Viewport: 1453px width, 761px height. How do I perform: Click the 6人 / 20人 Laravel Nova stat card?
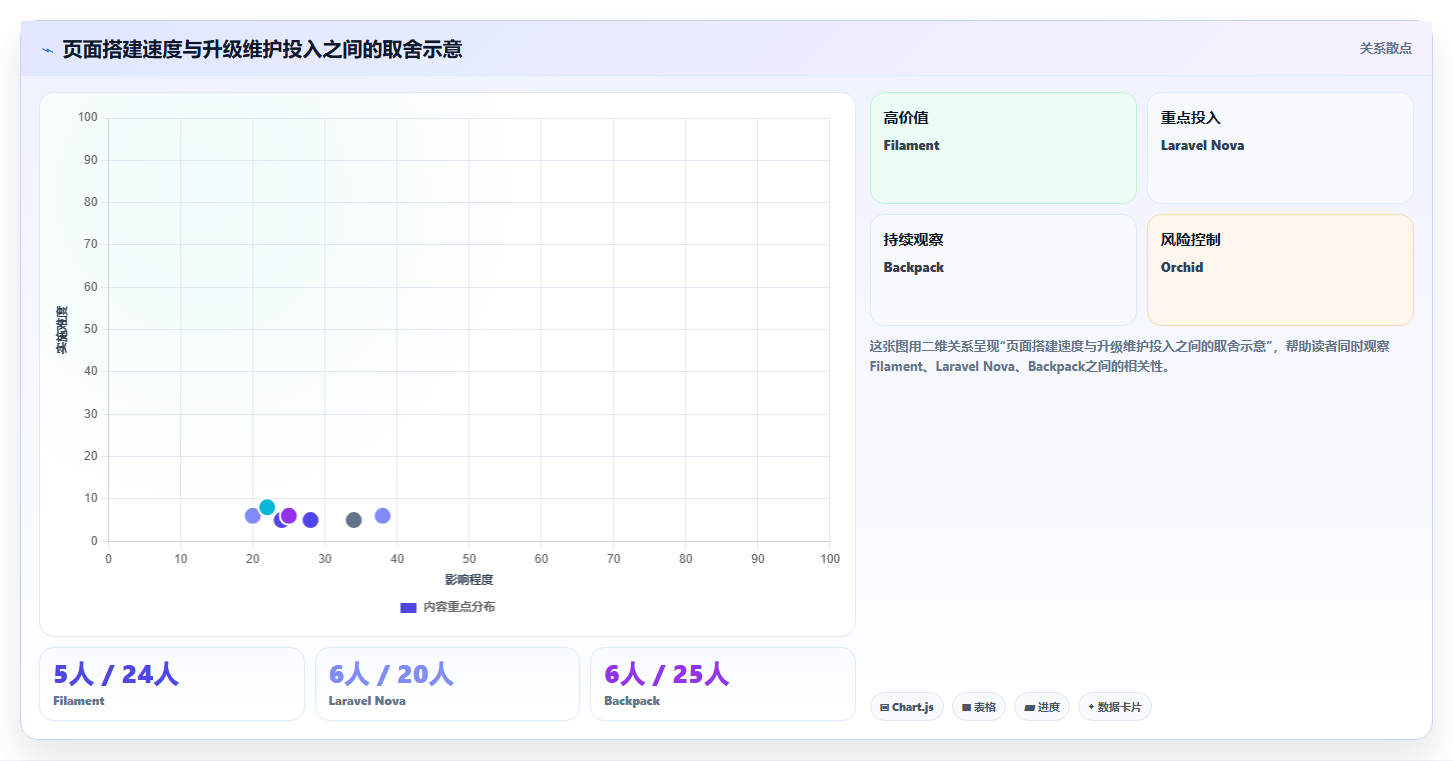tap(447, 684)
